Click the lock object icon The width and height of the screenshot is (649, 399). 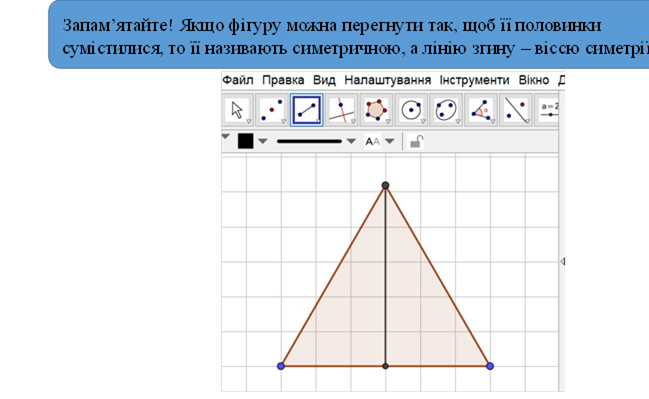tap(416, 142)
